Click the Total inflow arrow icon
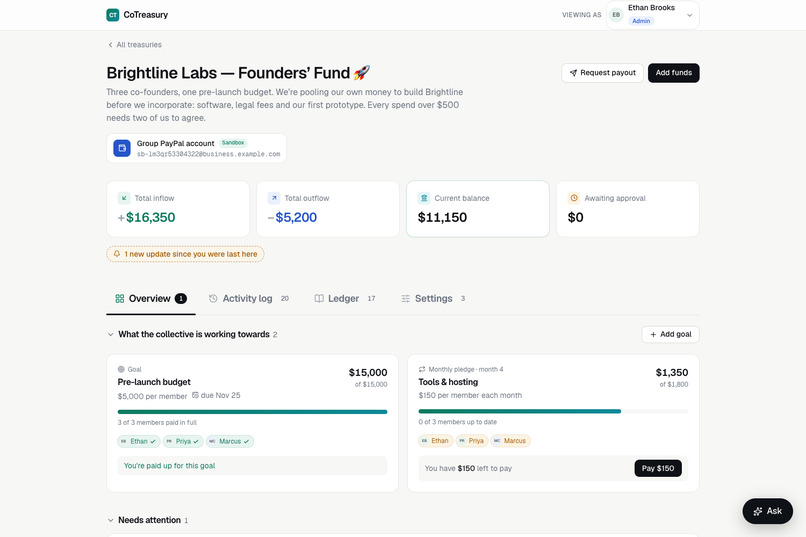The image size is (806, 537). [x=124, y=198]
